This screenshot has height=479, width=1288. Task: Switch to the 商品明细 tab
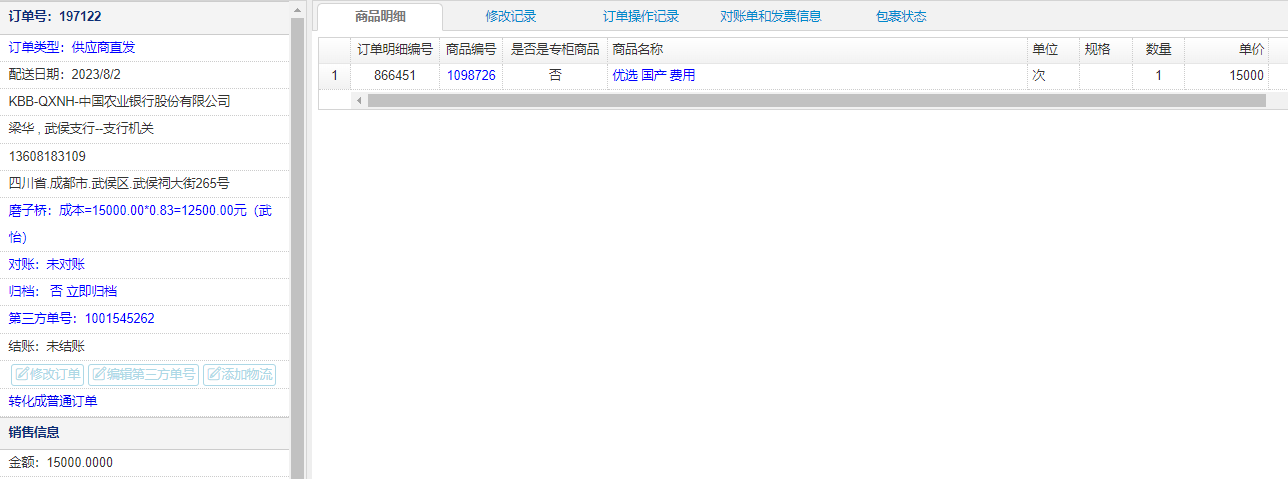click(x=380, y=16)
